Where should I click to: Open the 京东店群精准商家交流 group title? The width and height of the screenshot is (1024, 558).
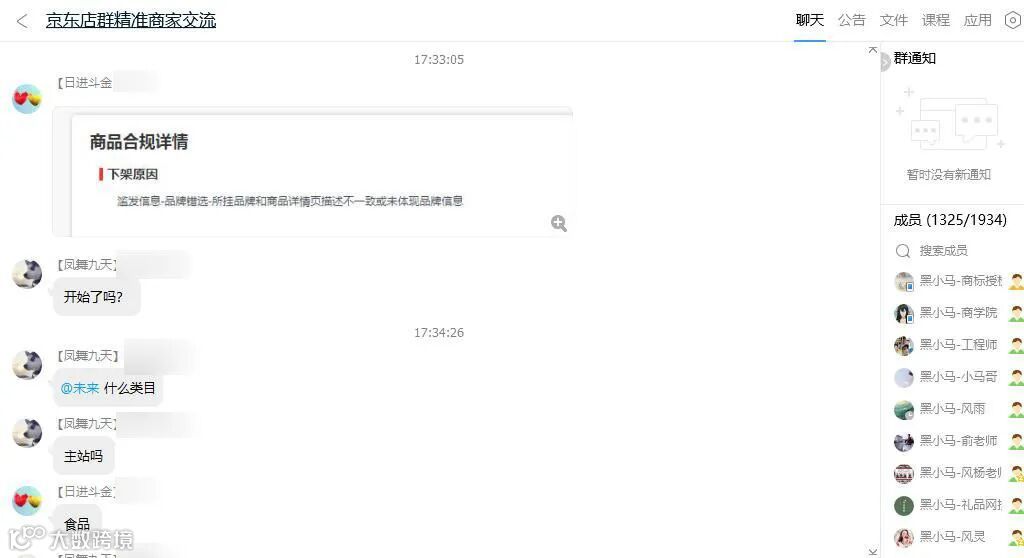tap(131, 20)
